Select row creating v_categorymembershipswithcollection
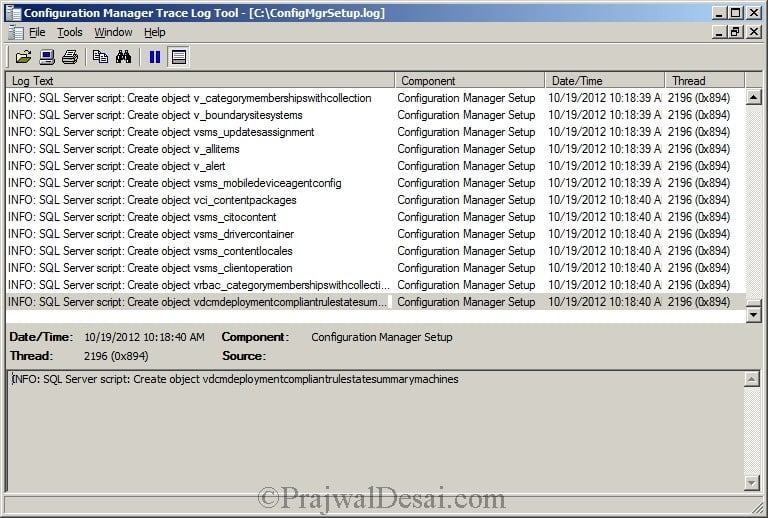This screenshot has width=768, height=518. [376, 98]
